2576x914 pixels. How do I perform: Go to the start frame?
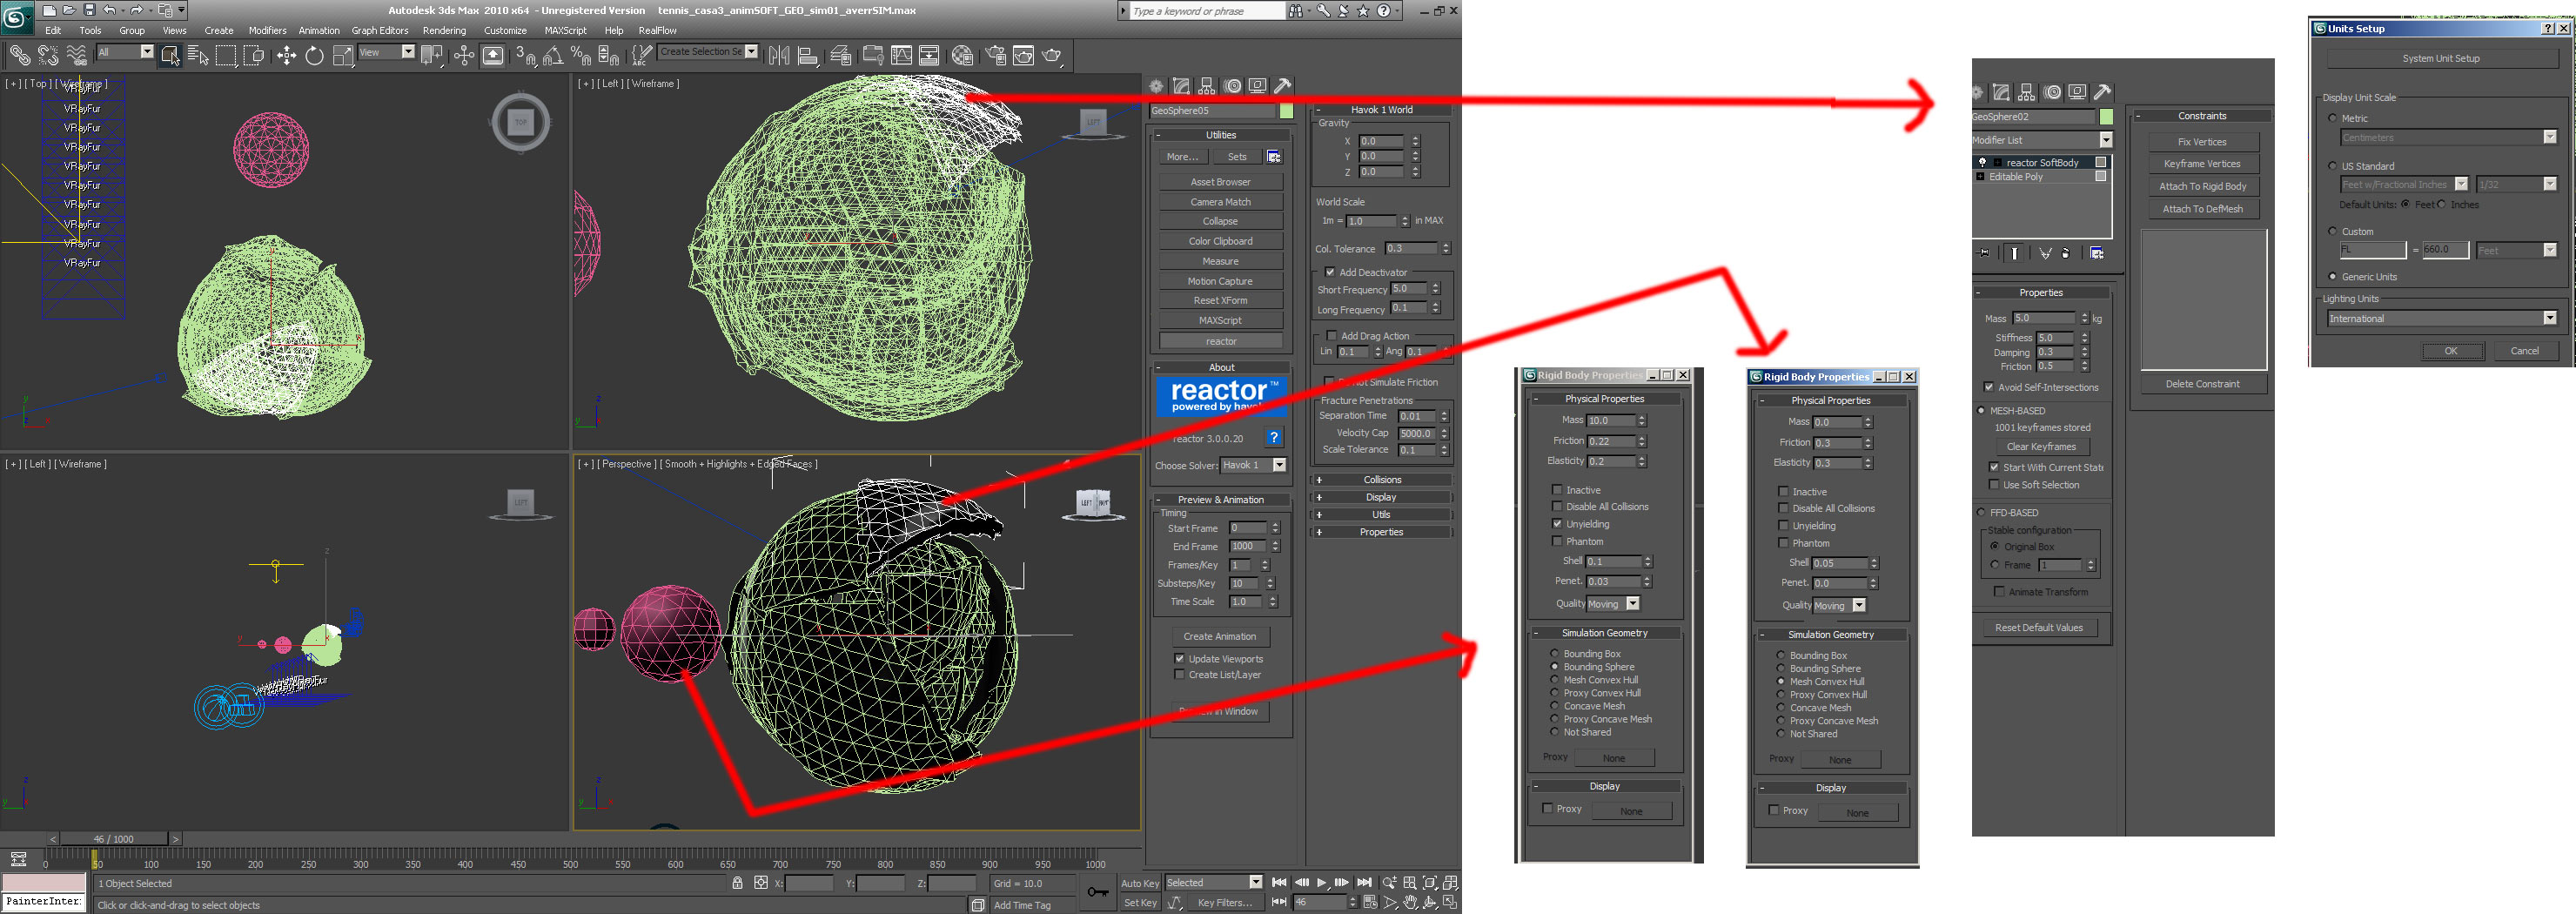tap(1279, 883)
